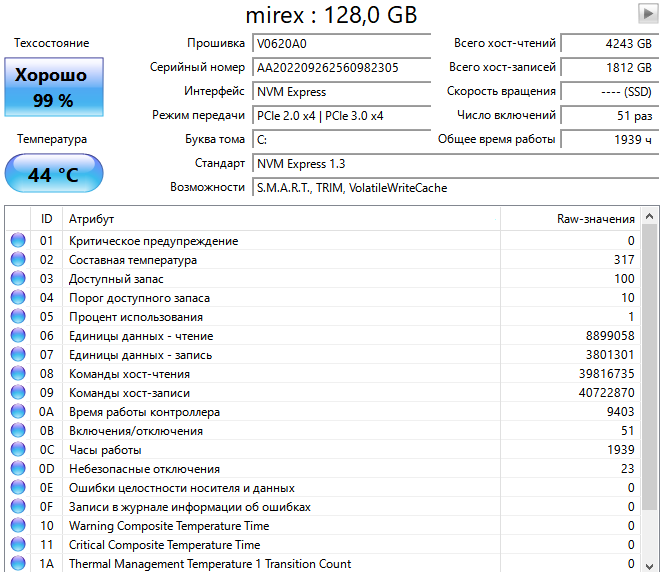Click the Raw-значения column header
The image size is (663, 572).
pos(595,219)
